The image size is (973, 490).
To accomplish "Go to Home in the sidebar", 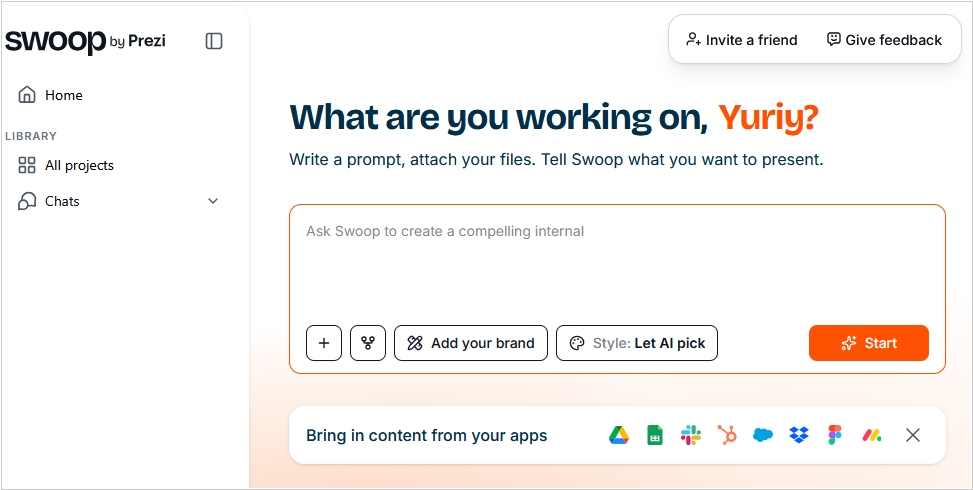I will pos(64,95).
